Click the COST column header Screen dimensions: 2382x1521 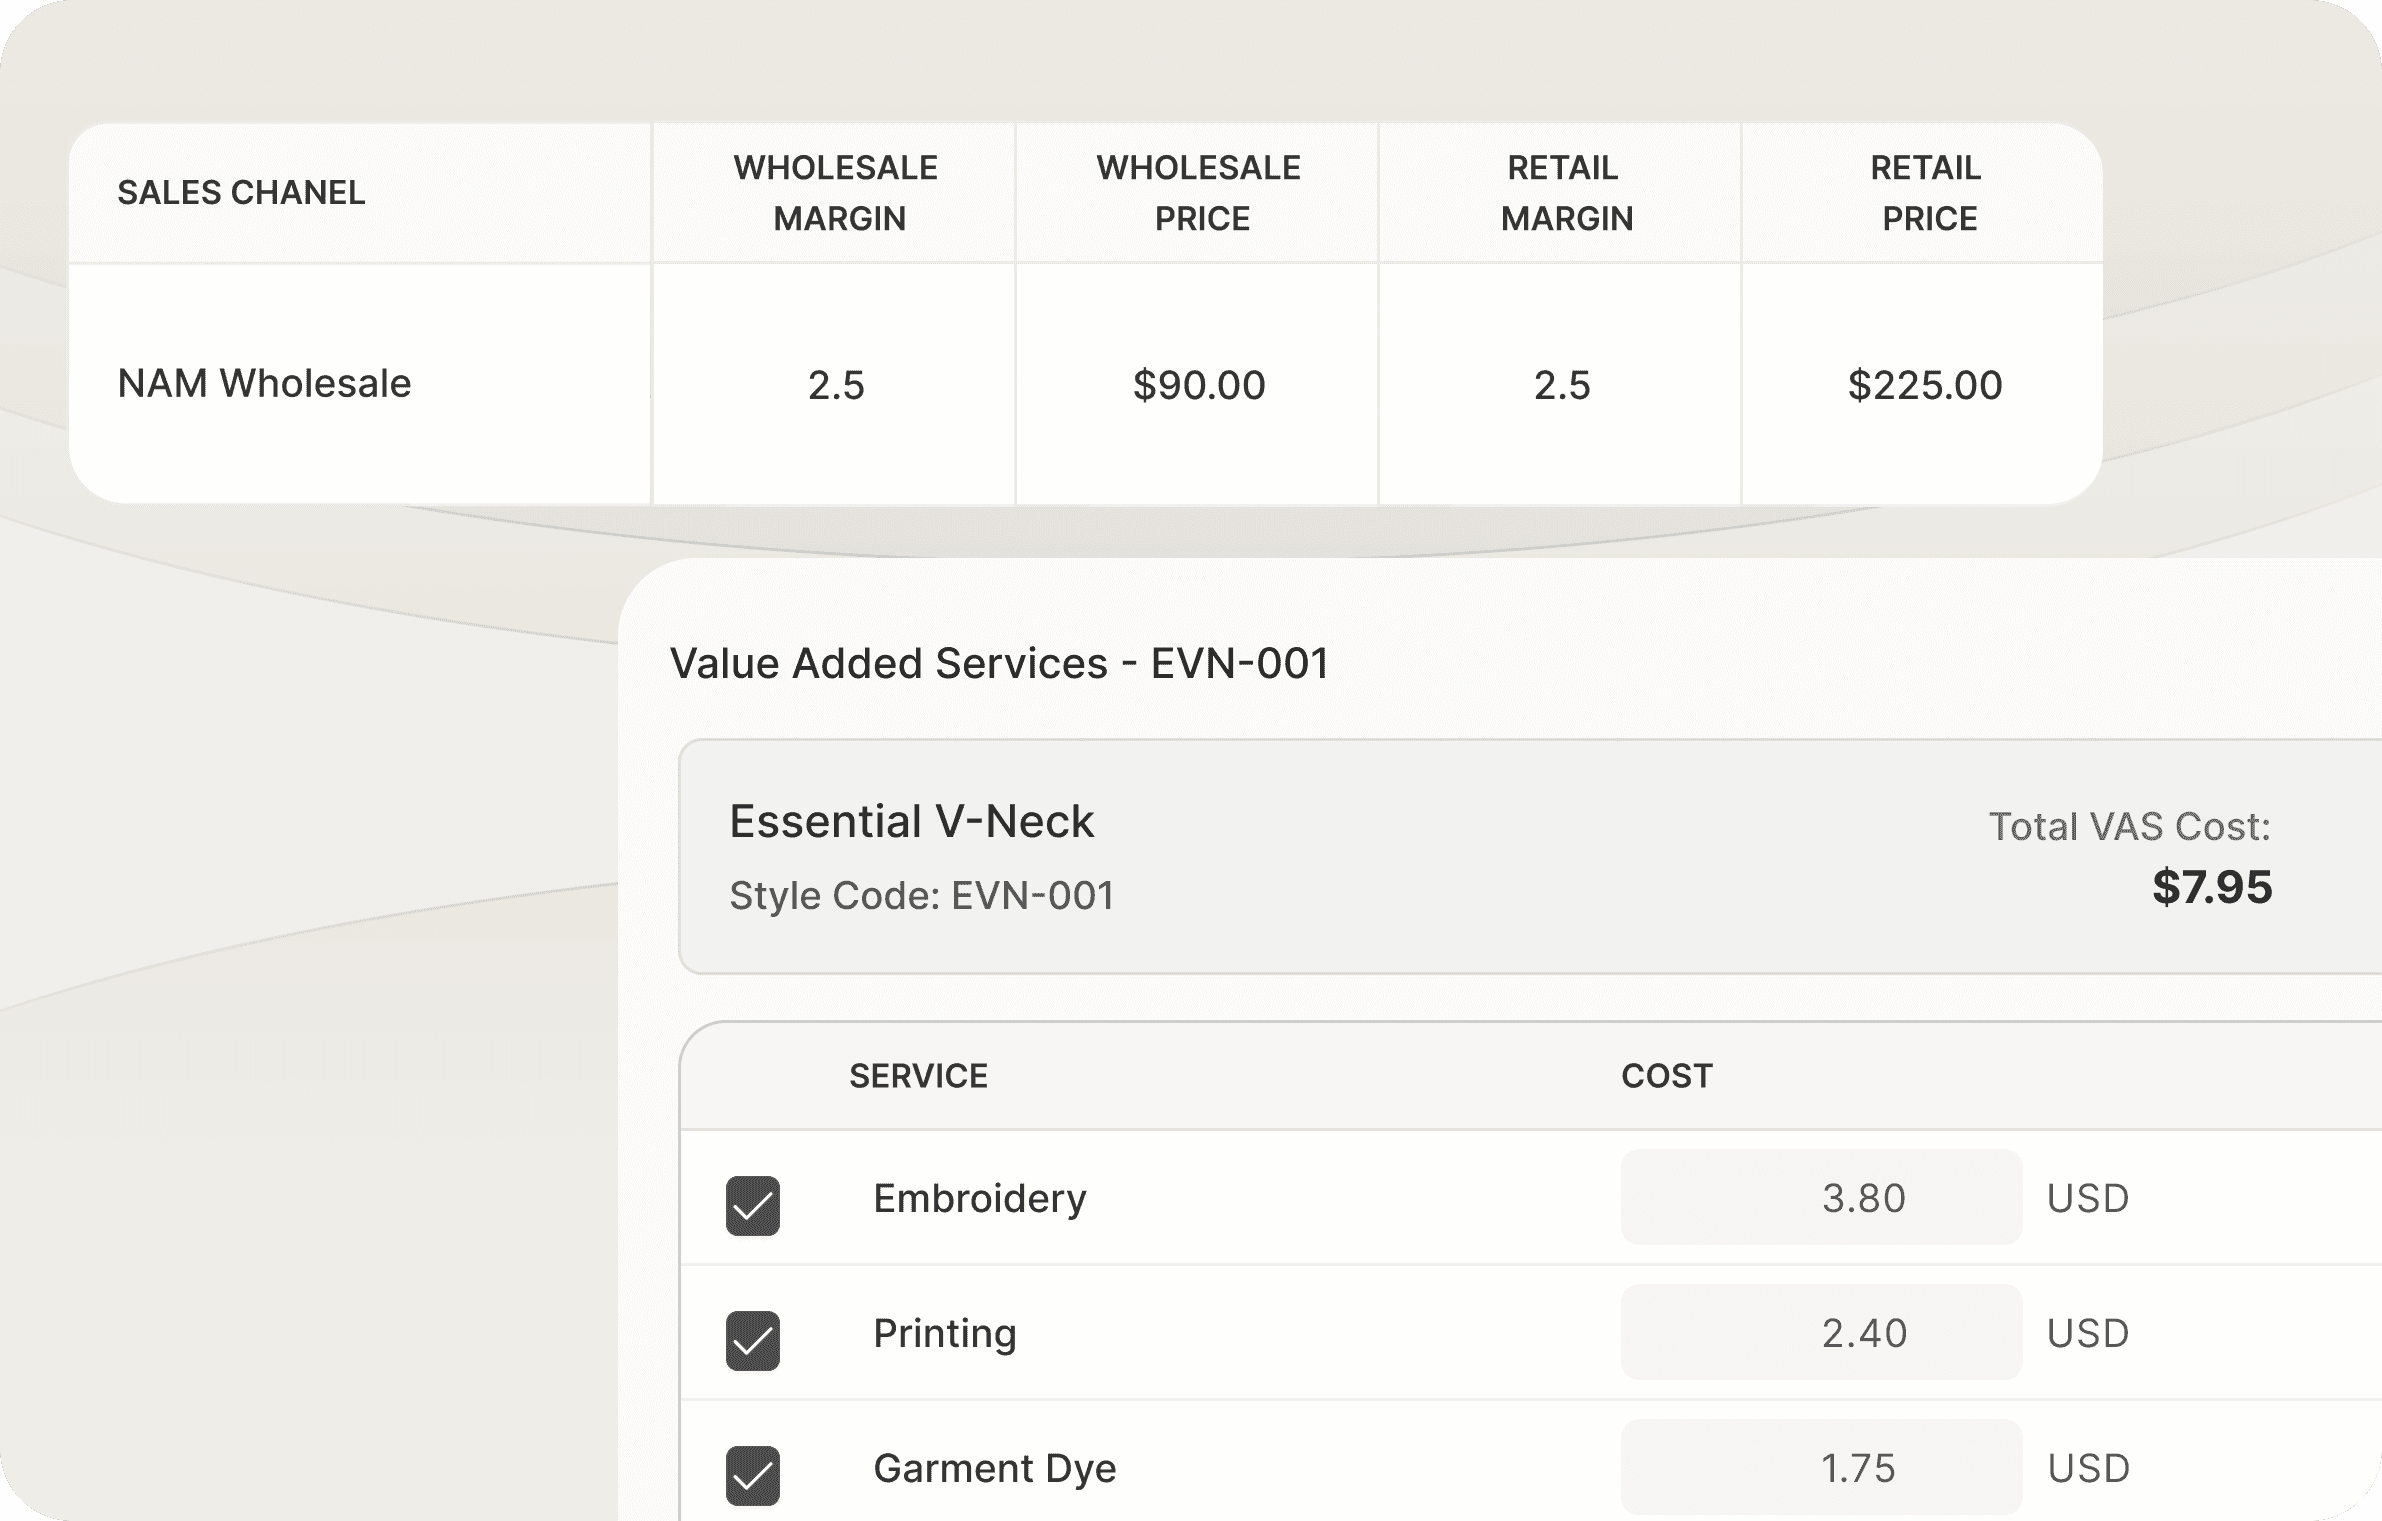pos(1666,1076)
